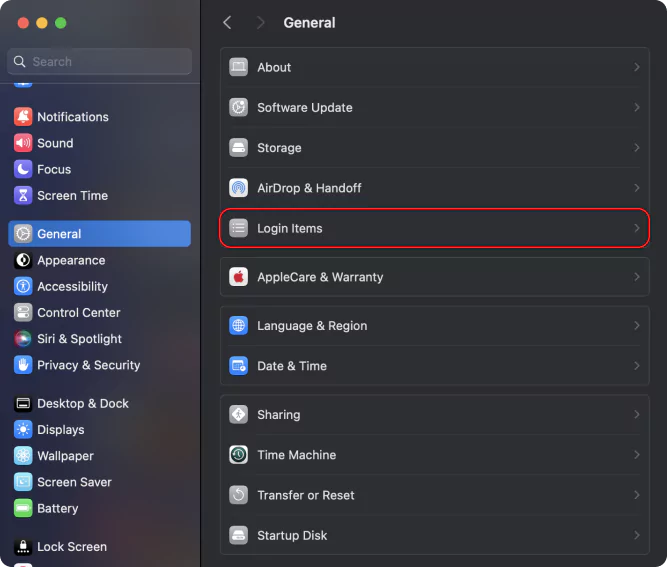The height and width of the screenshot is (567, 667).
Task: Open Storage via its right chevron
Action: pyautogui.click(x=636, y=148)
